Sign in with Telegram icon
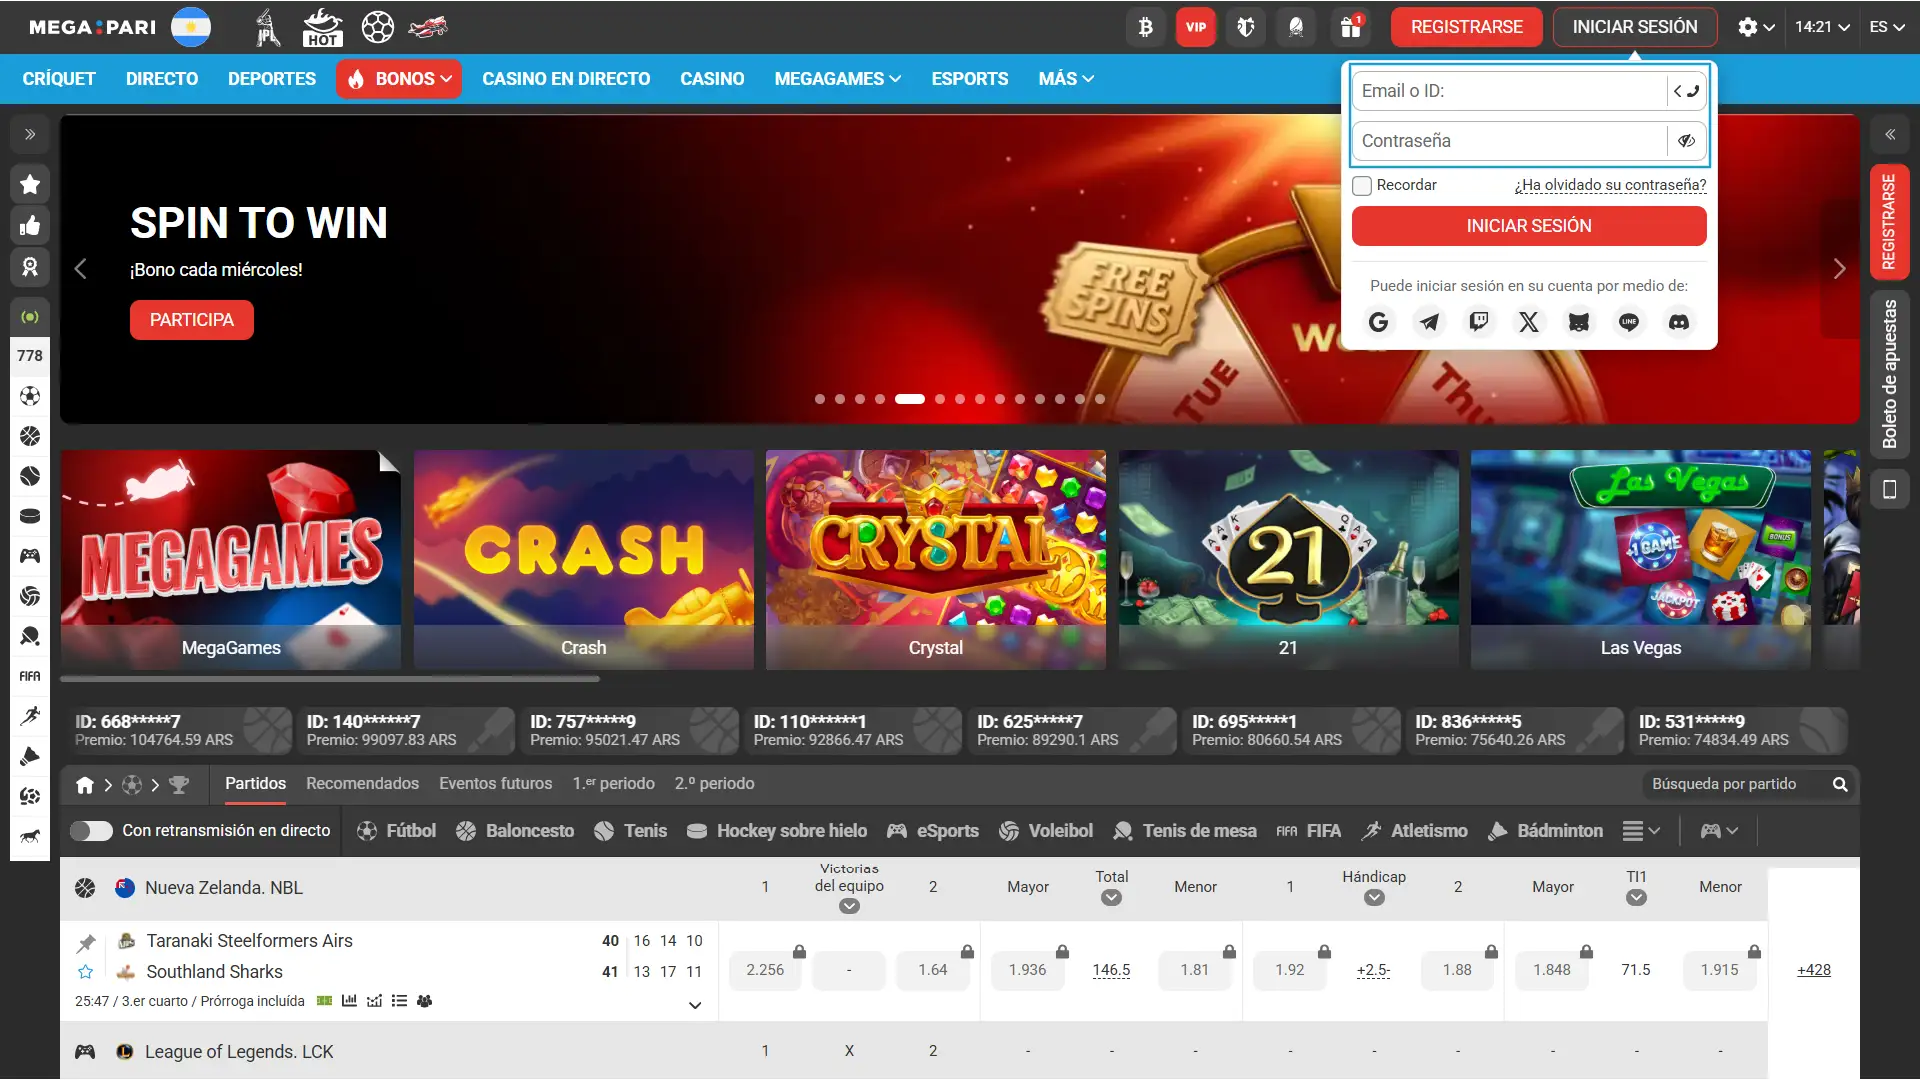Screen dimensions: 1920x1080 click(1429, 322)
